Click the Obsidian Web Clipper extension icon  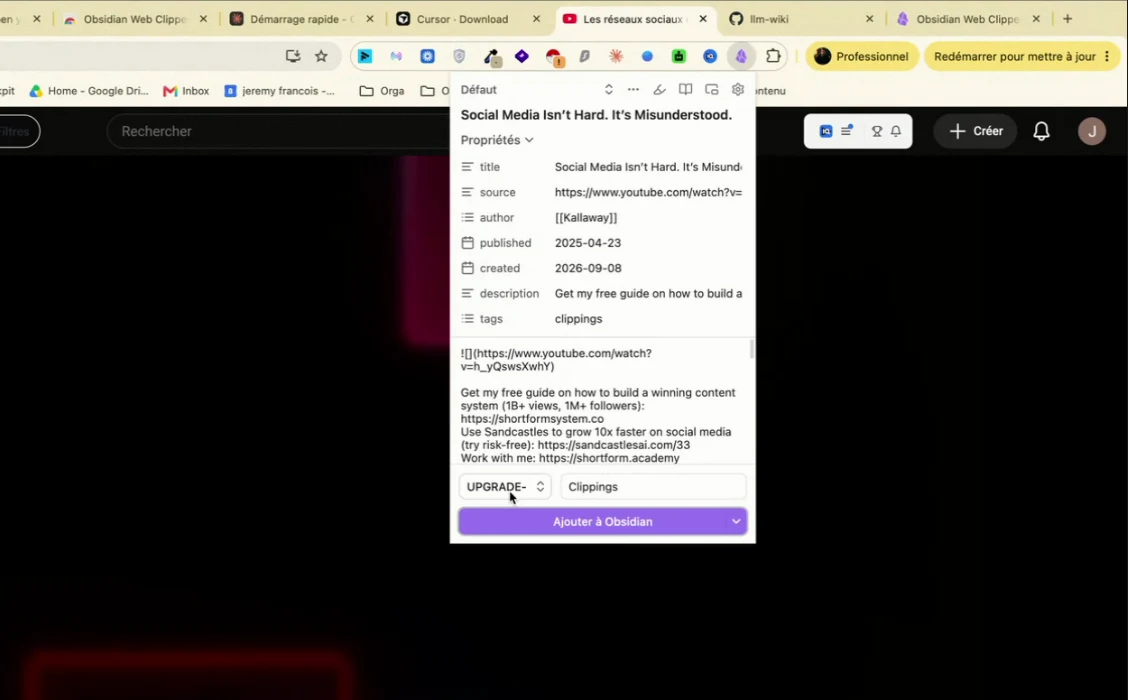tap(741, 56)
